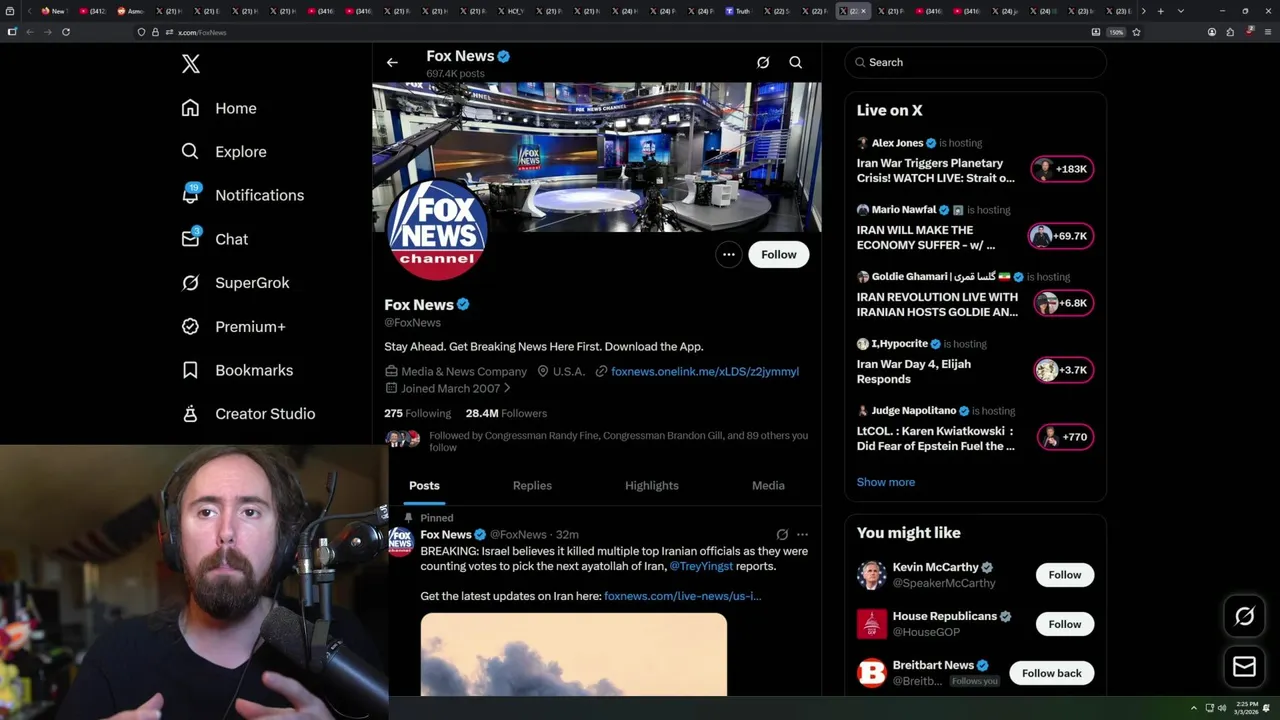Screen dimensions: 1280x720
Task: Open the 150% zoom level indicator
Action: coord(1116,32)
